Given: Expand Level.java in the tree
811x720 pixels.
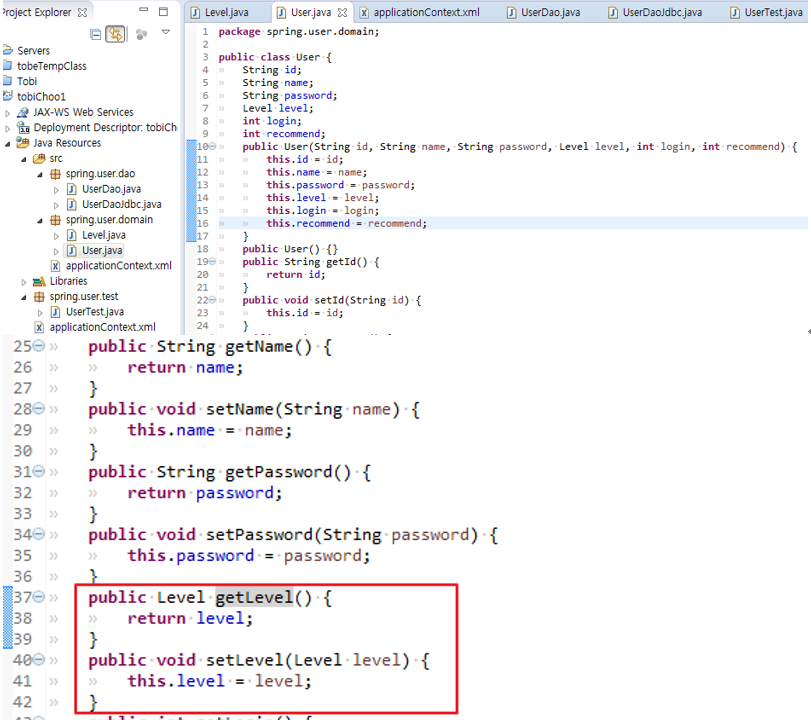Looking at the screenshot, I should click(x=56, y=236).
